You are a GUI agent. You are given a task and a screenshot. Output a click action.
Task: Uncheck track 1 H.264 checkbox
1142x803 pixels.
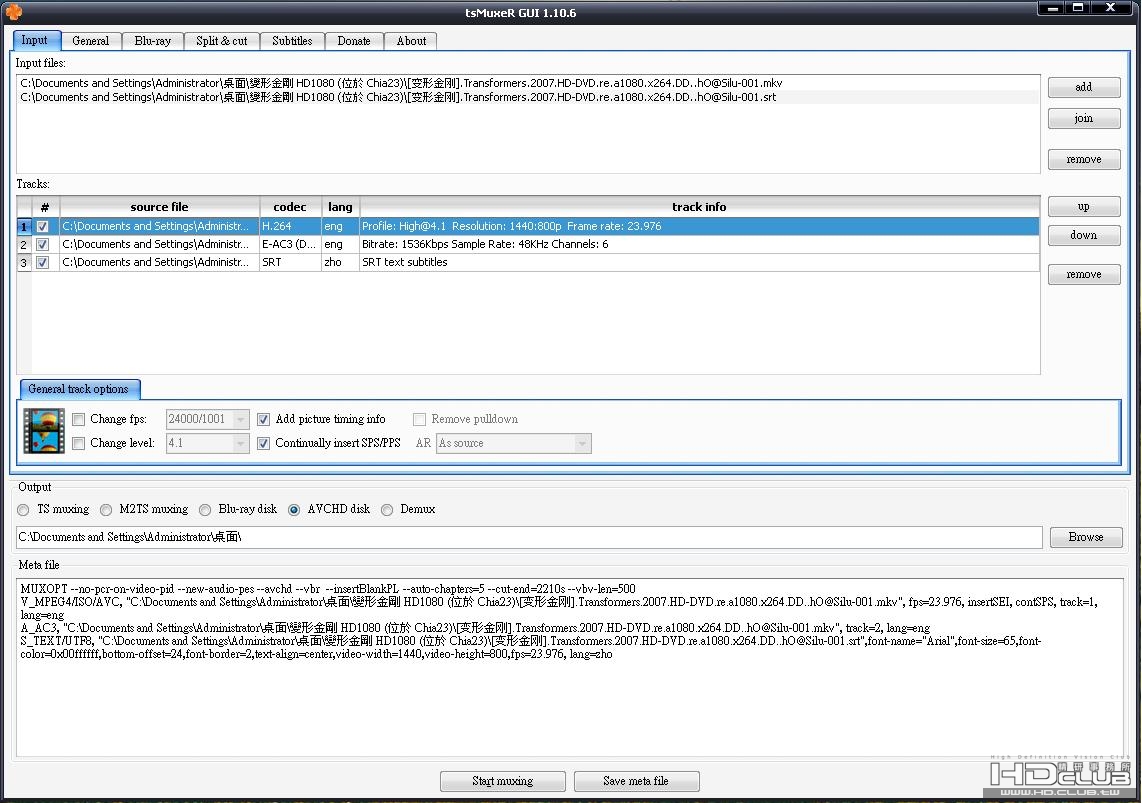[43, 226]
